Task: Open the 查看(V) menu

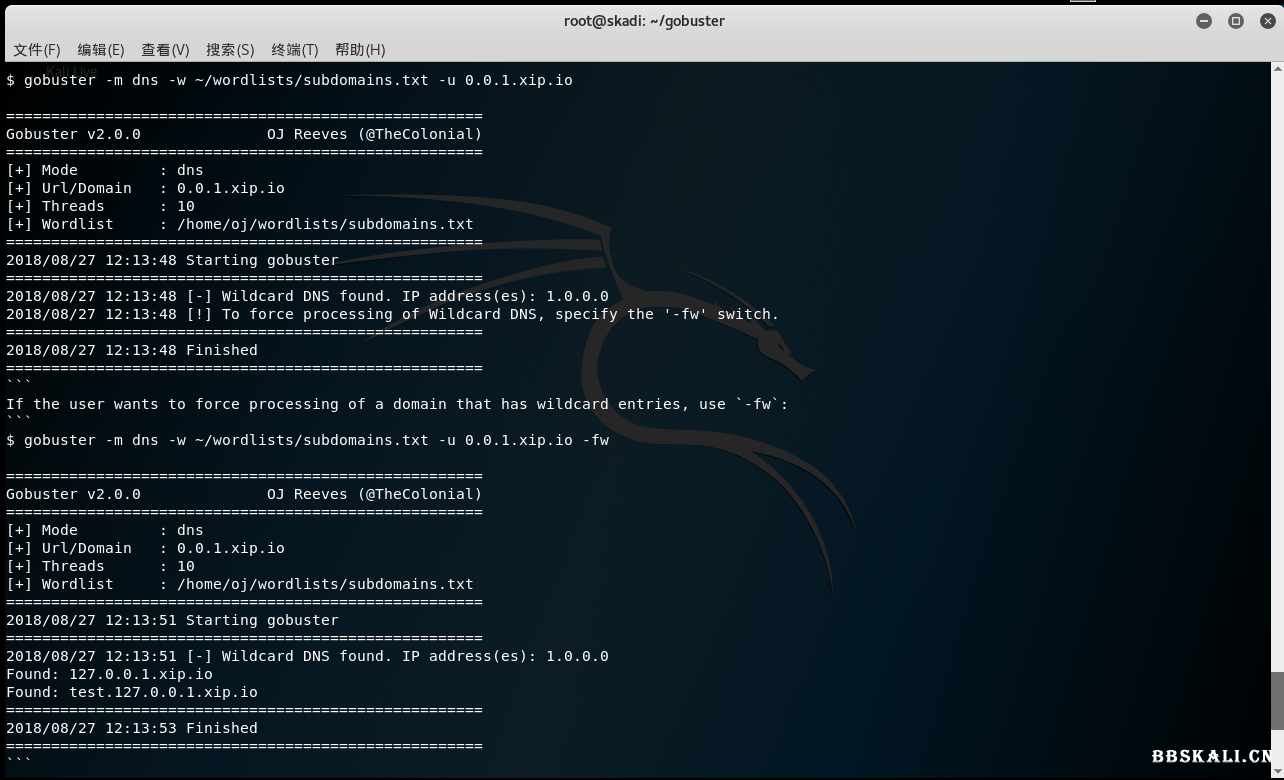Action: point(165,49)
